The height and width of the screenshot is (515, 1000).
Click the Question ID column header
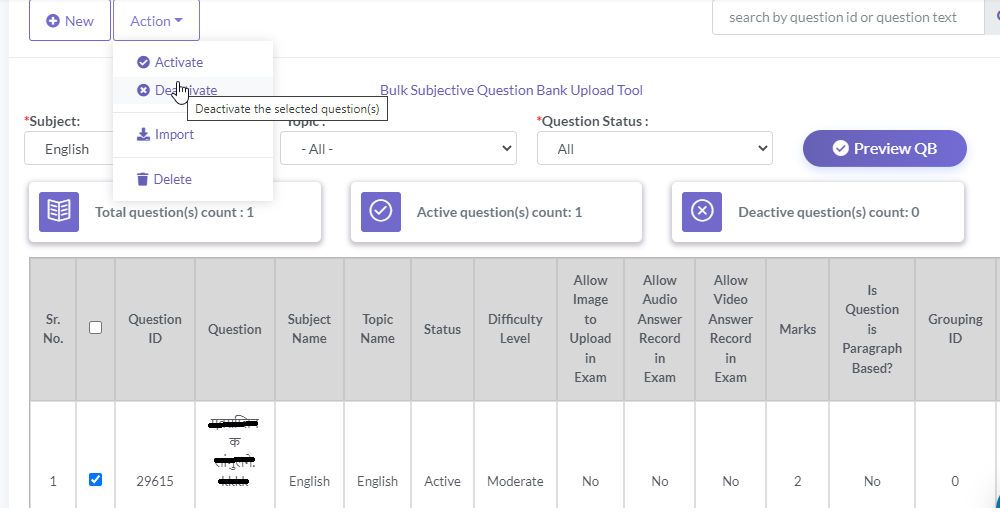[x=155, y=329]
